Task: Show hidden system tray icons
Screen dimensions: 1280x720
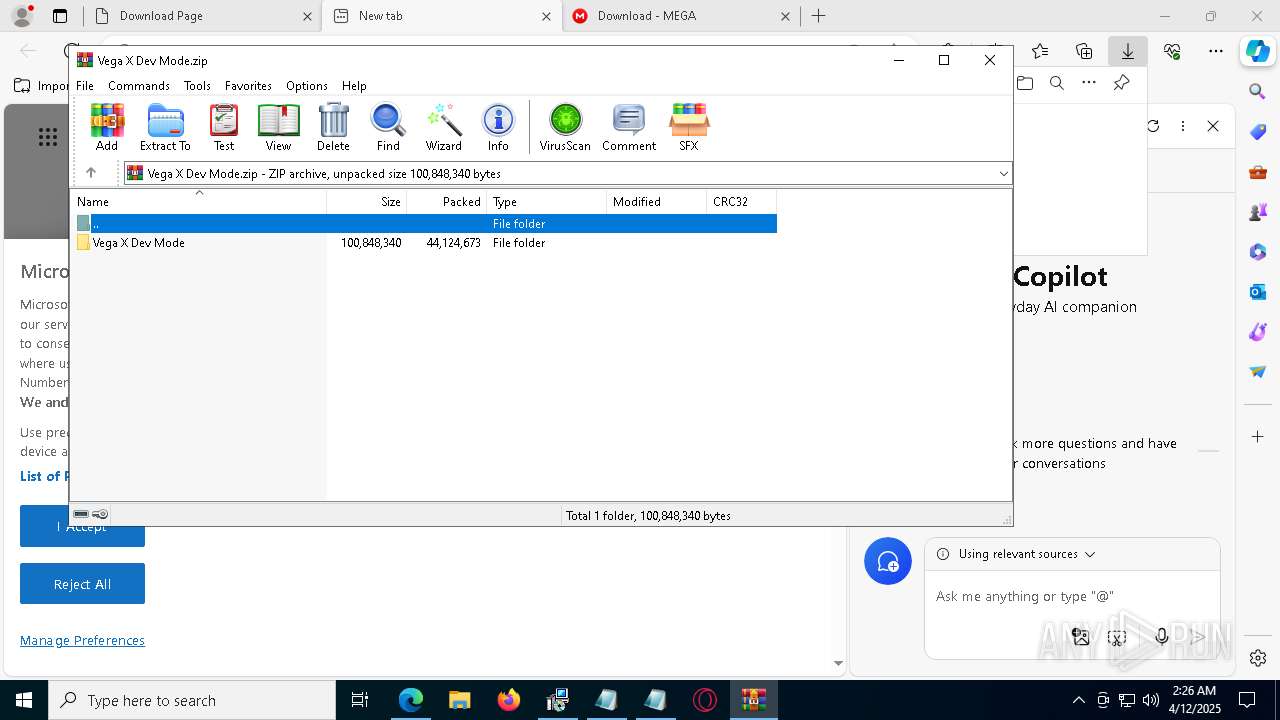Action: [1078, 700]
